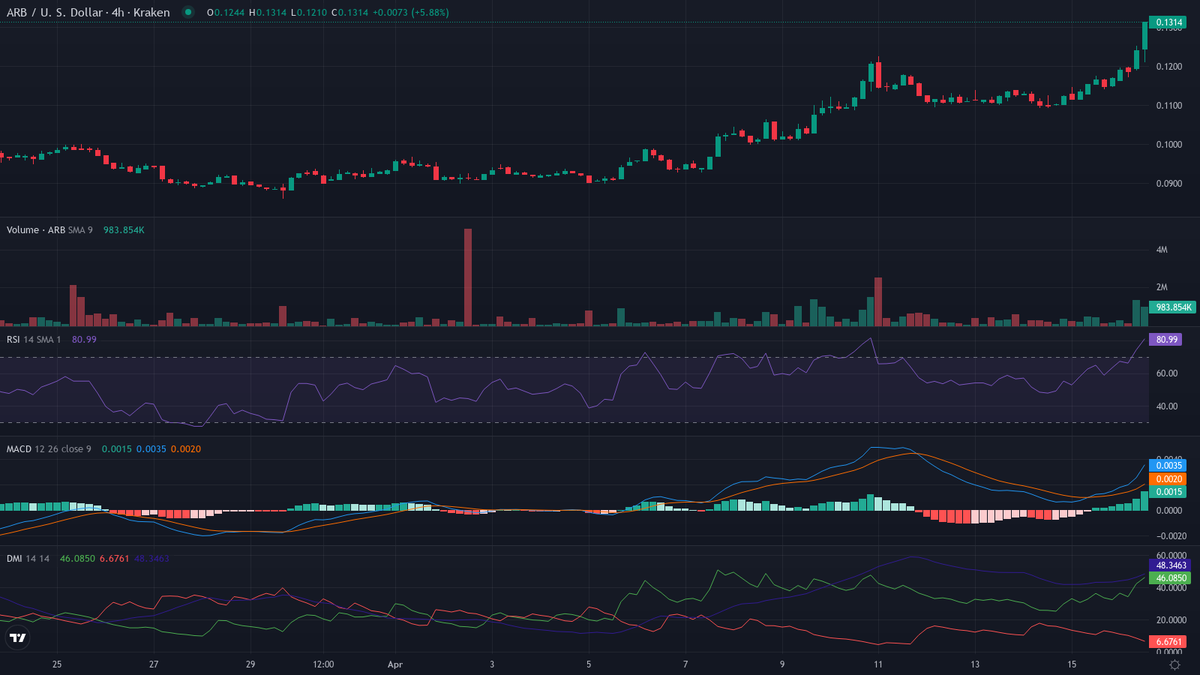Viewport: 1200px width, 675px height.
Task: Open chart settings gear icon
Action: coord(1175,664)
